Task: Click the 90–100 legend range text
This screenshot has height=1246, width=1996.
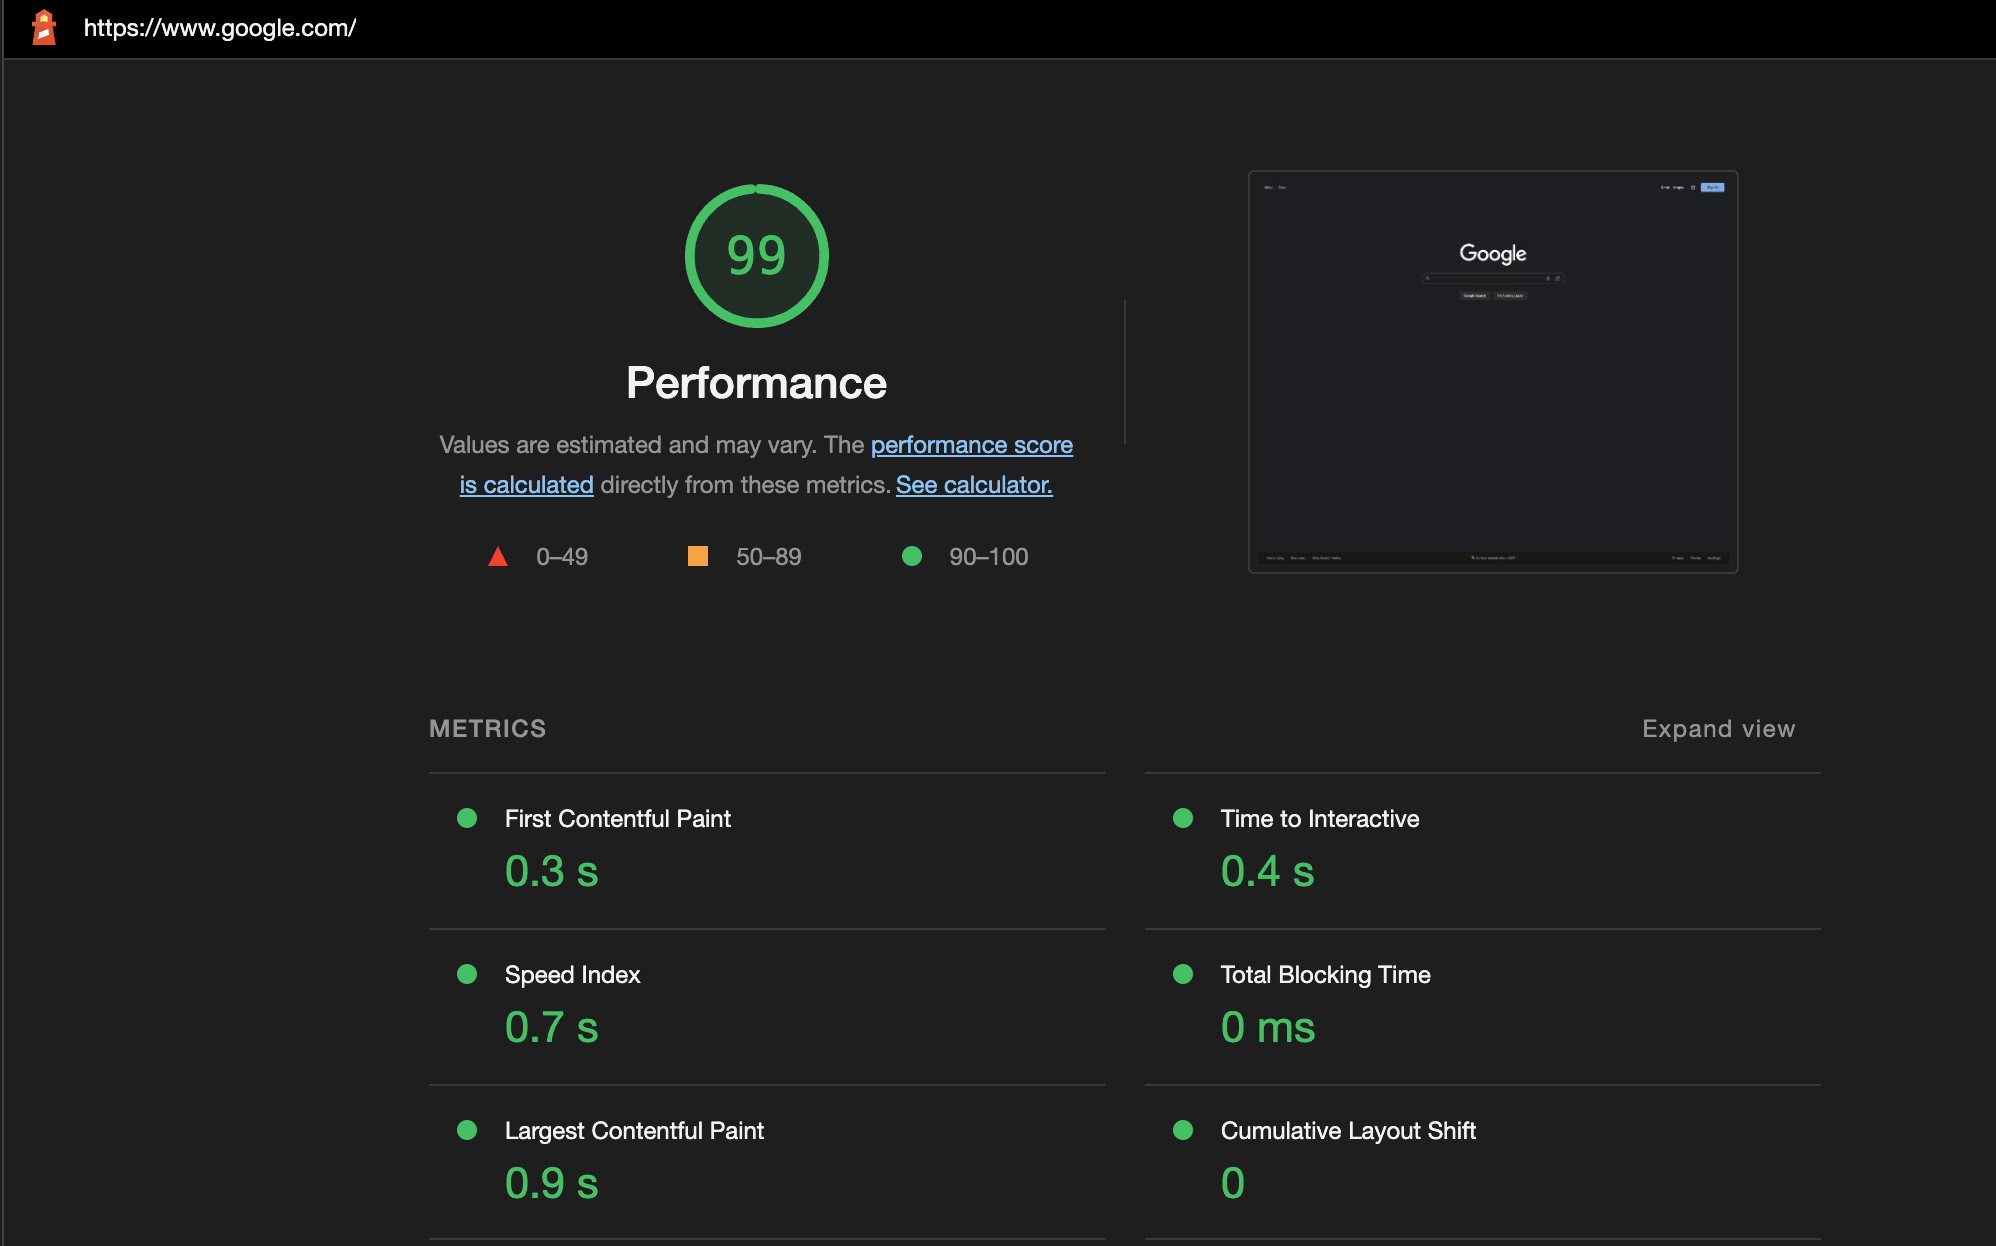Action: pos(989,557)
